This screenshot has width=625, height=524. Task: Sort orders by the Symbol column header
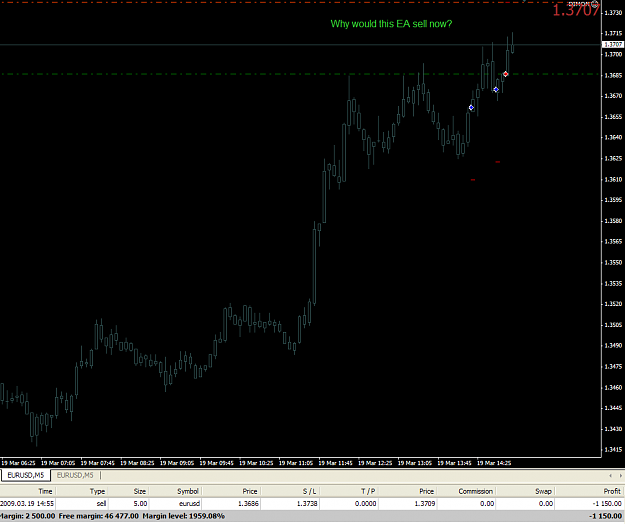pos(188,491)
